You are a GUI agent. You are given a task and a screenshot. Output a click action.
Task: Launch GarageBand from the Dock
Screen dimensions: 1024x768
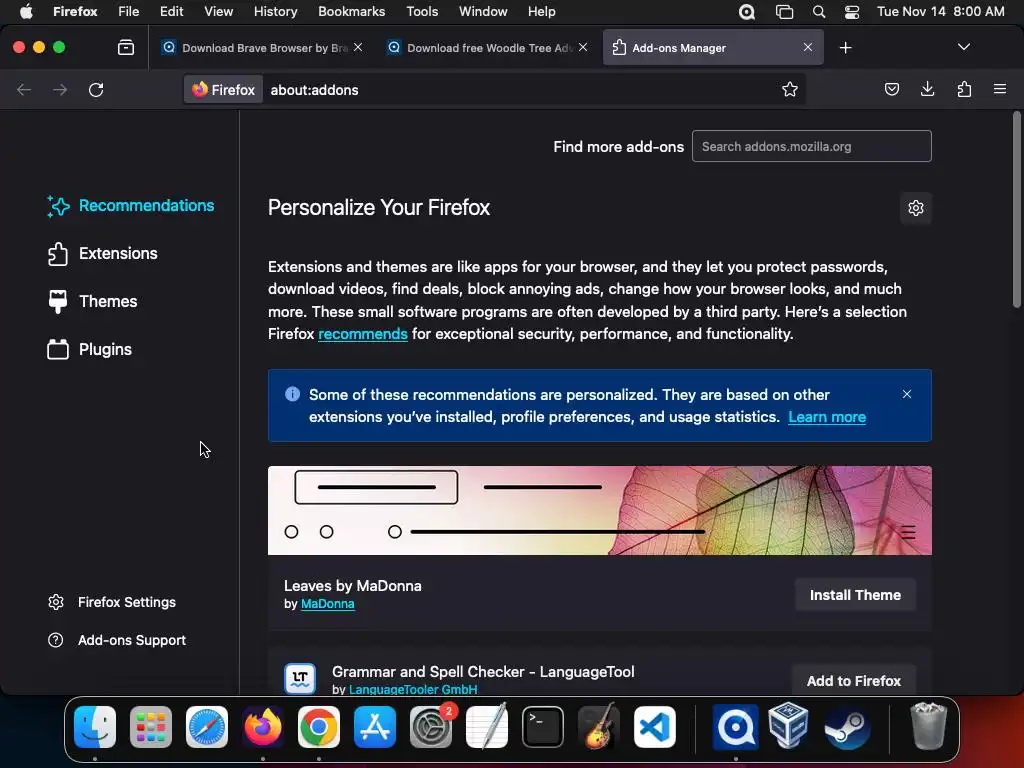[599, 727]
